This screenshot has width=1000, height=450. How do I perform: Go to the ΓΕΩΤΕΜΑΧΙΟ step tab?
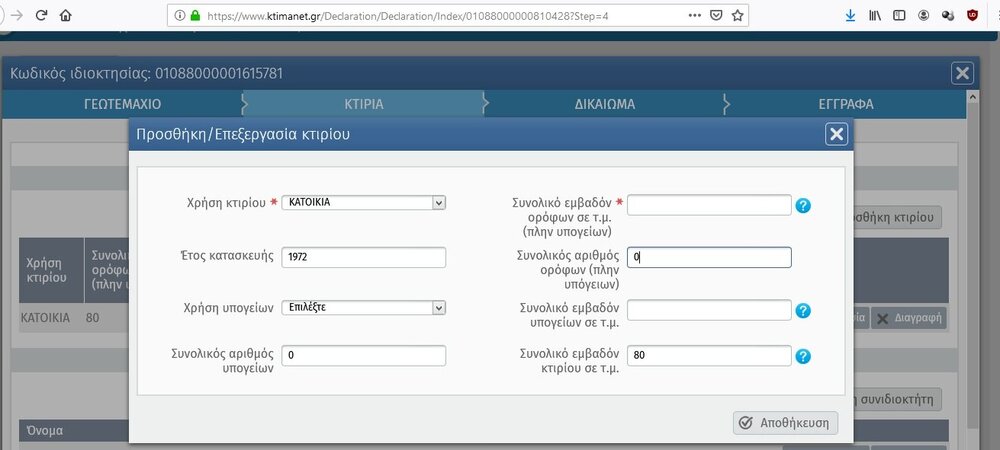click(x=122, y=104)
